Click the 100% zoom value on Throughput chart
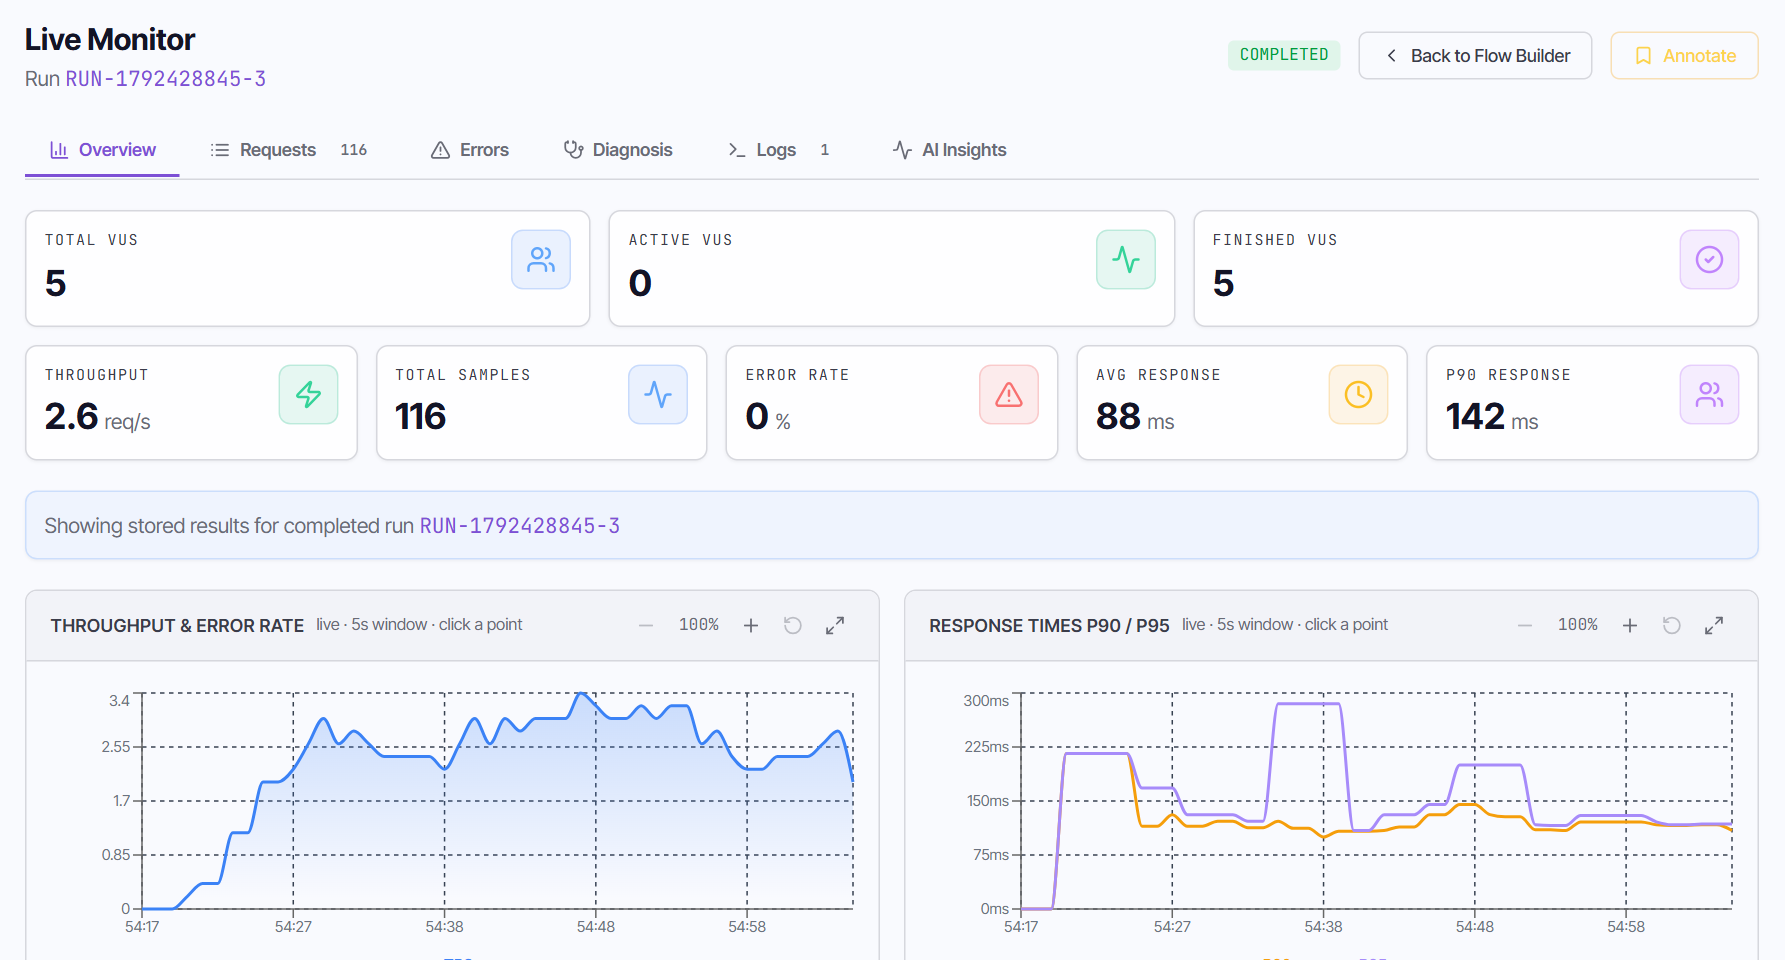 tap(699, 625)
